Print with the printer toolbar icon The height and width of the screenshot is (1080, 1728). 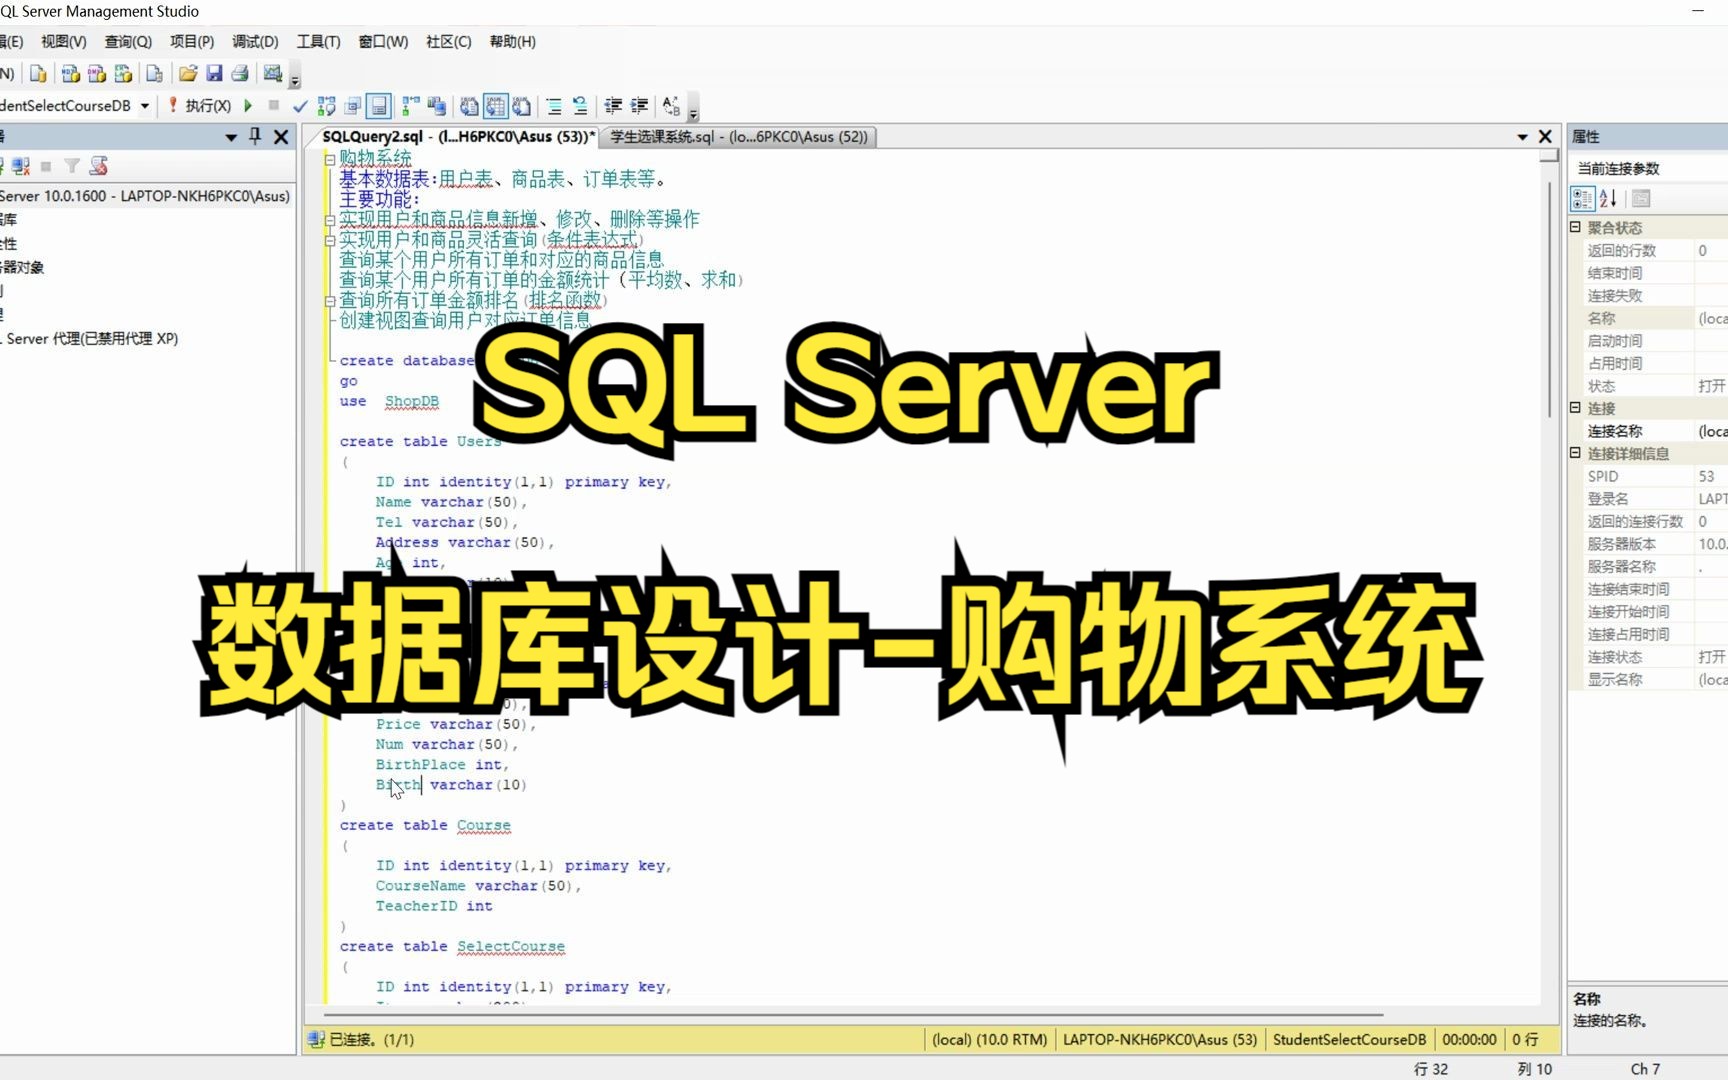pyautogui.click(x=240, y=74)
